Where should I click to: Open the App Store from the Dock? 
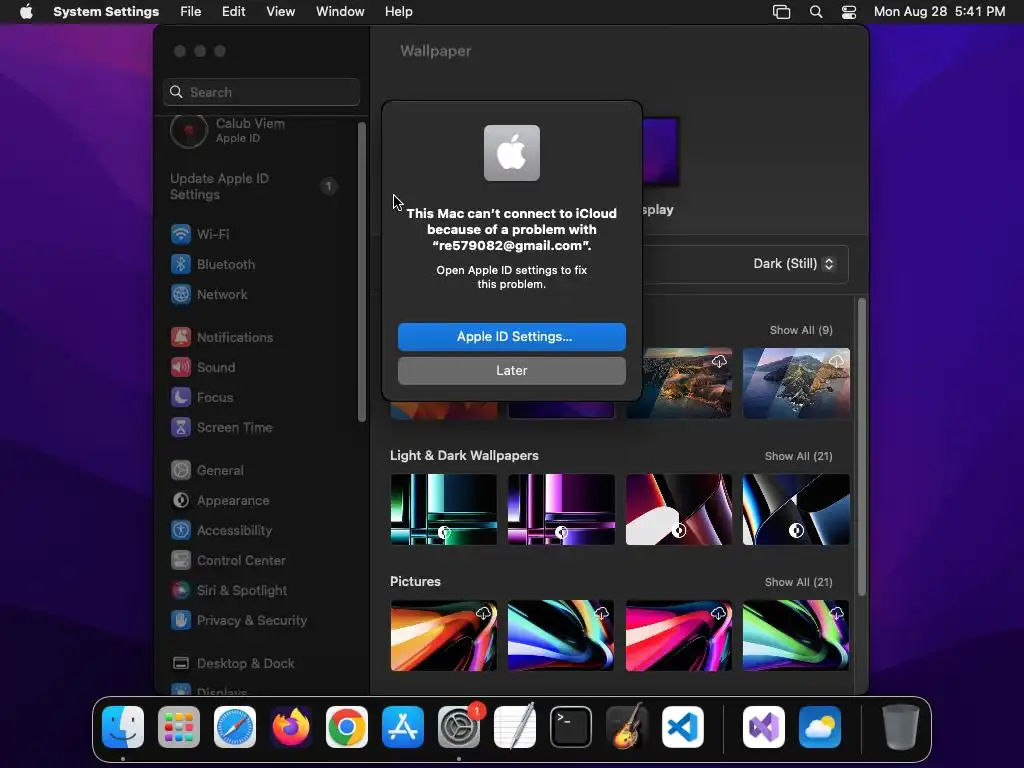[x=403, y=727]
